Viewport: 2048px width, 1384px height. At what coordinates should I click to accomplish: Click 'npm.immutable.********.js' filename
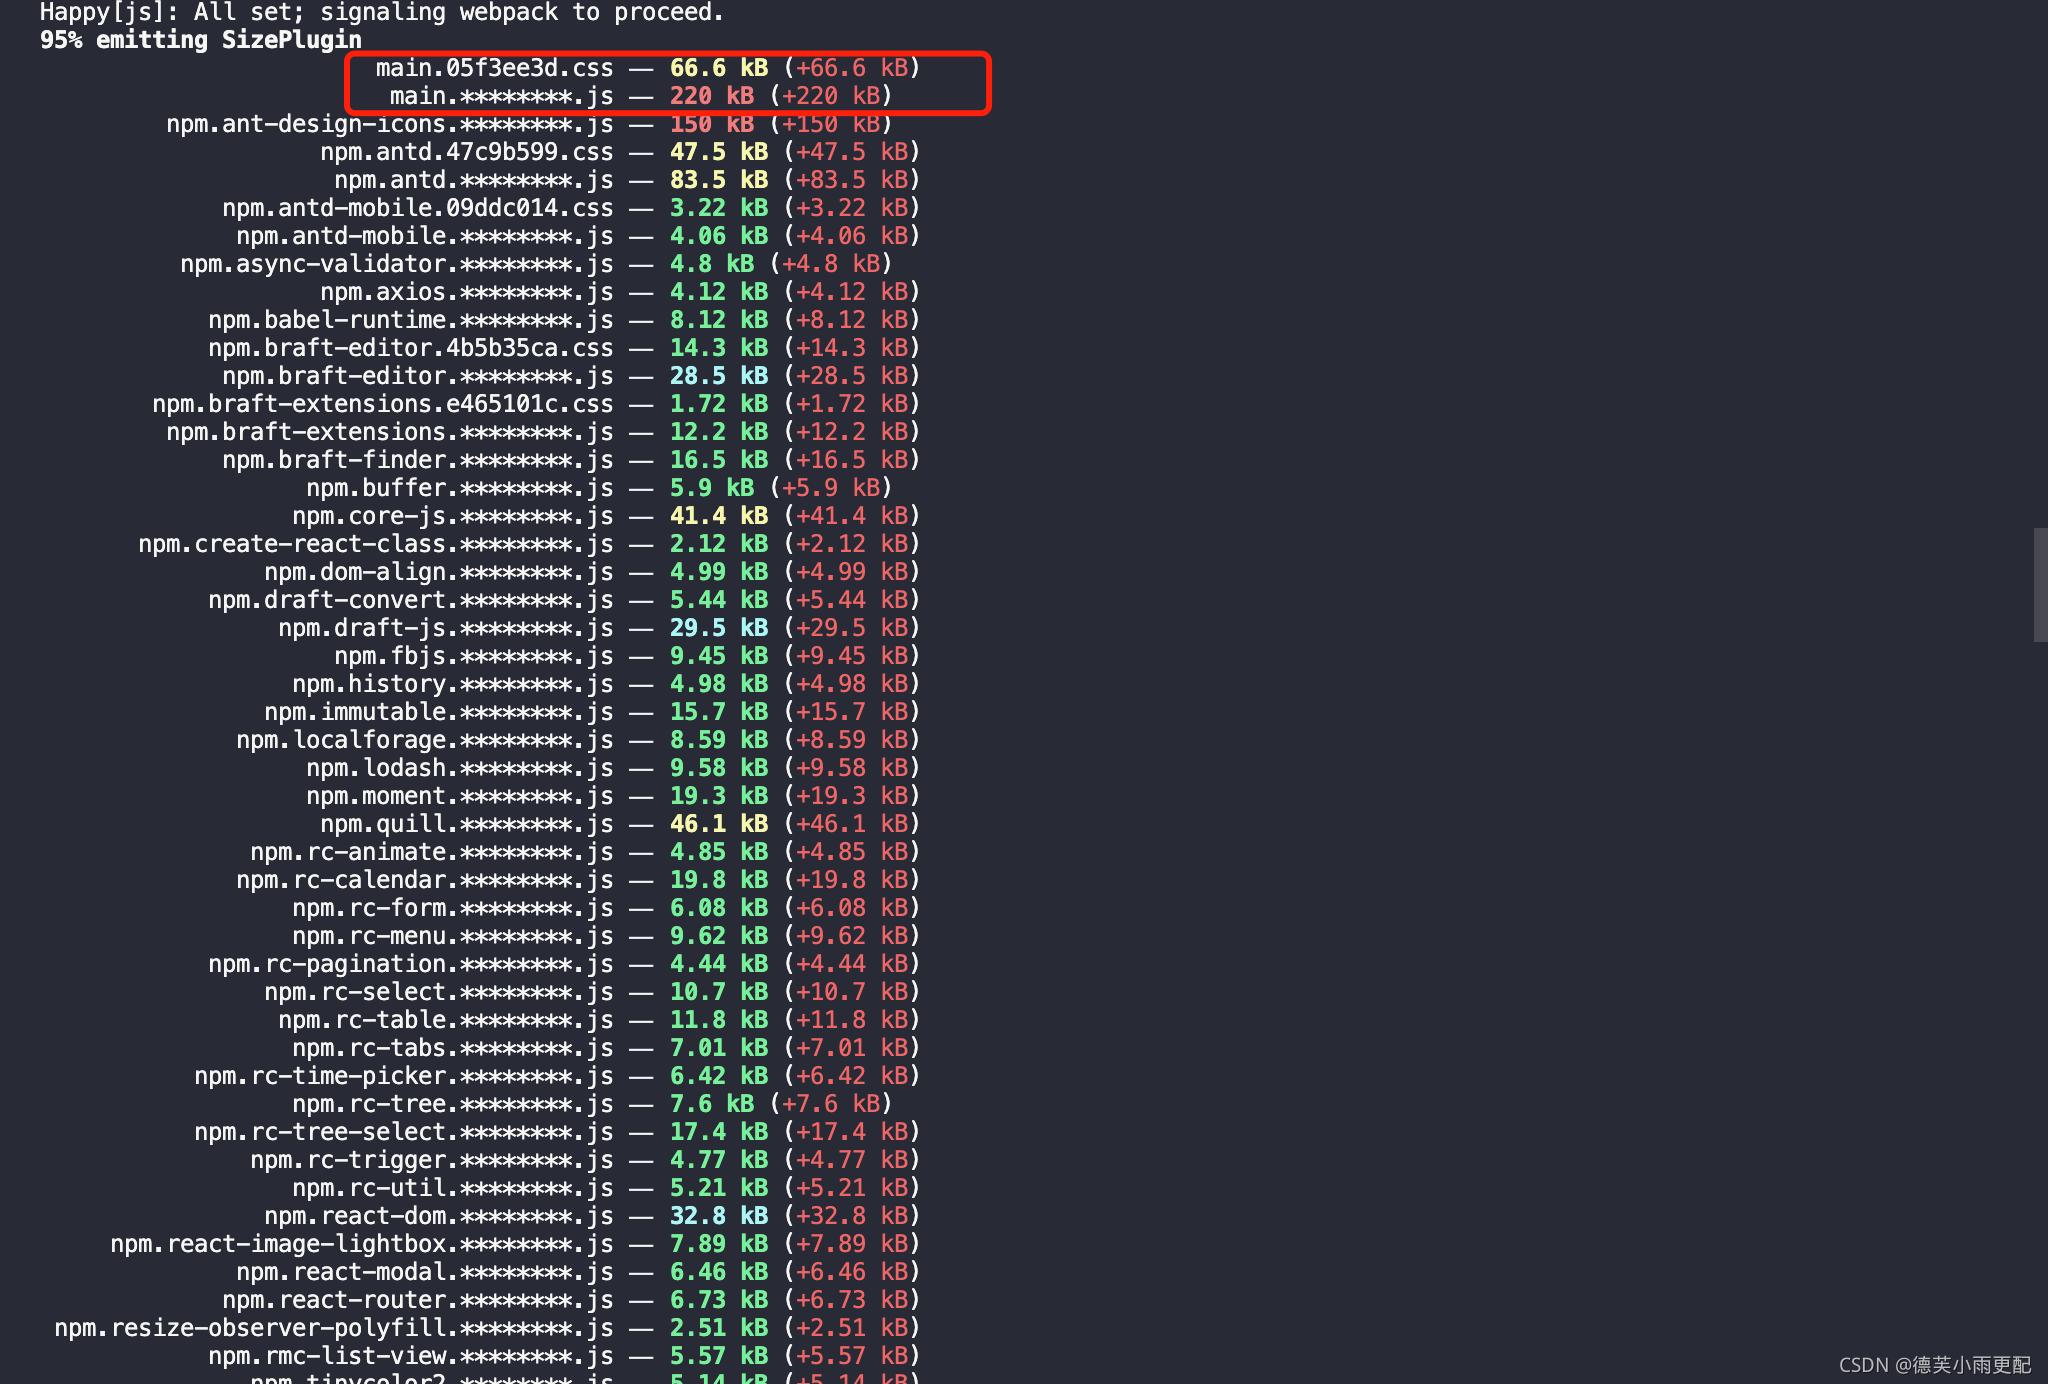[x=439, y=712]
